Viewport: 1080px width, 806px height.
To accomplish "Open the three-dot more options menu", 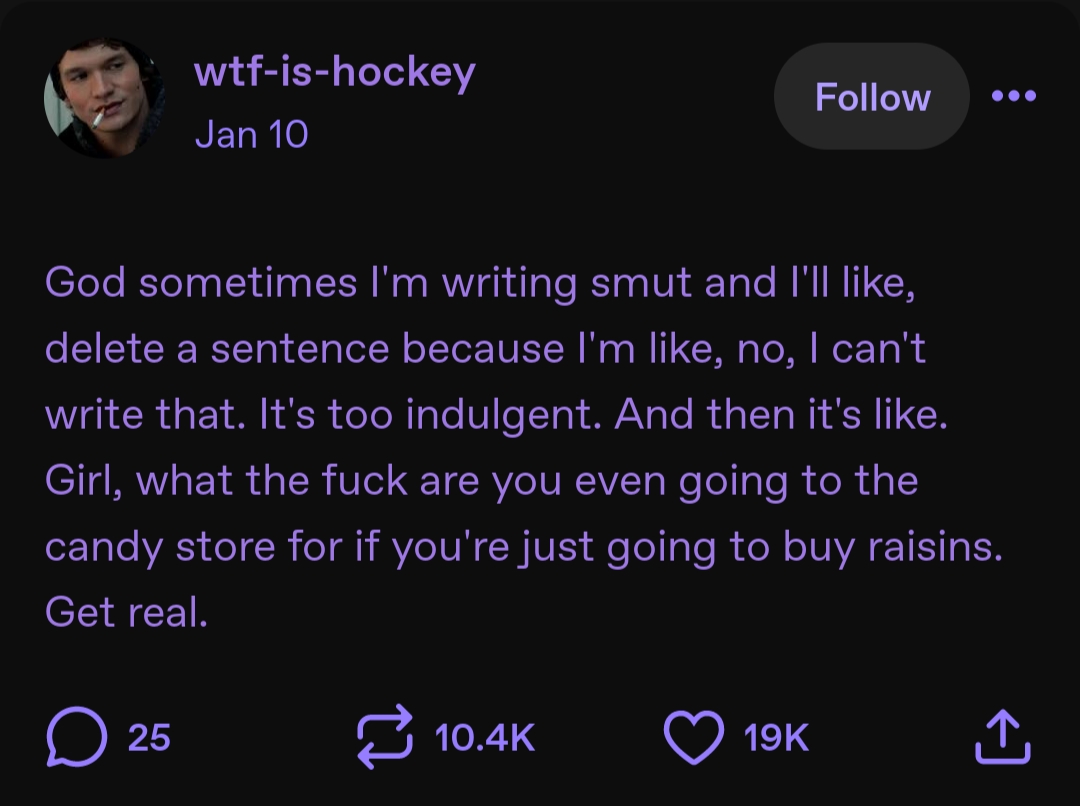I will [1014, 97].
